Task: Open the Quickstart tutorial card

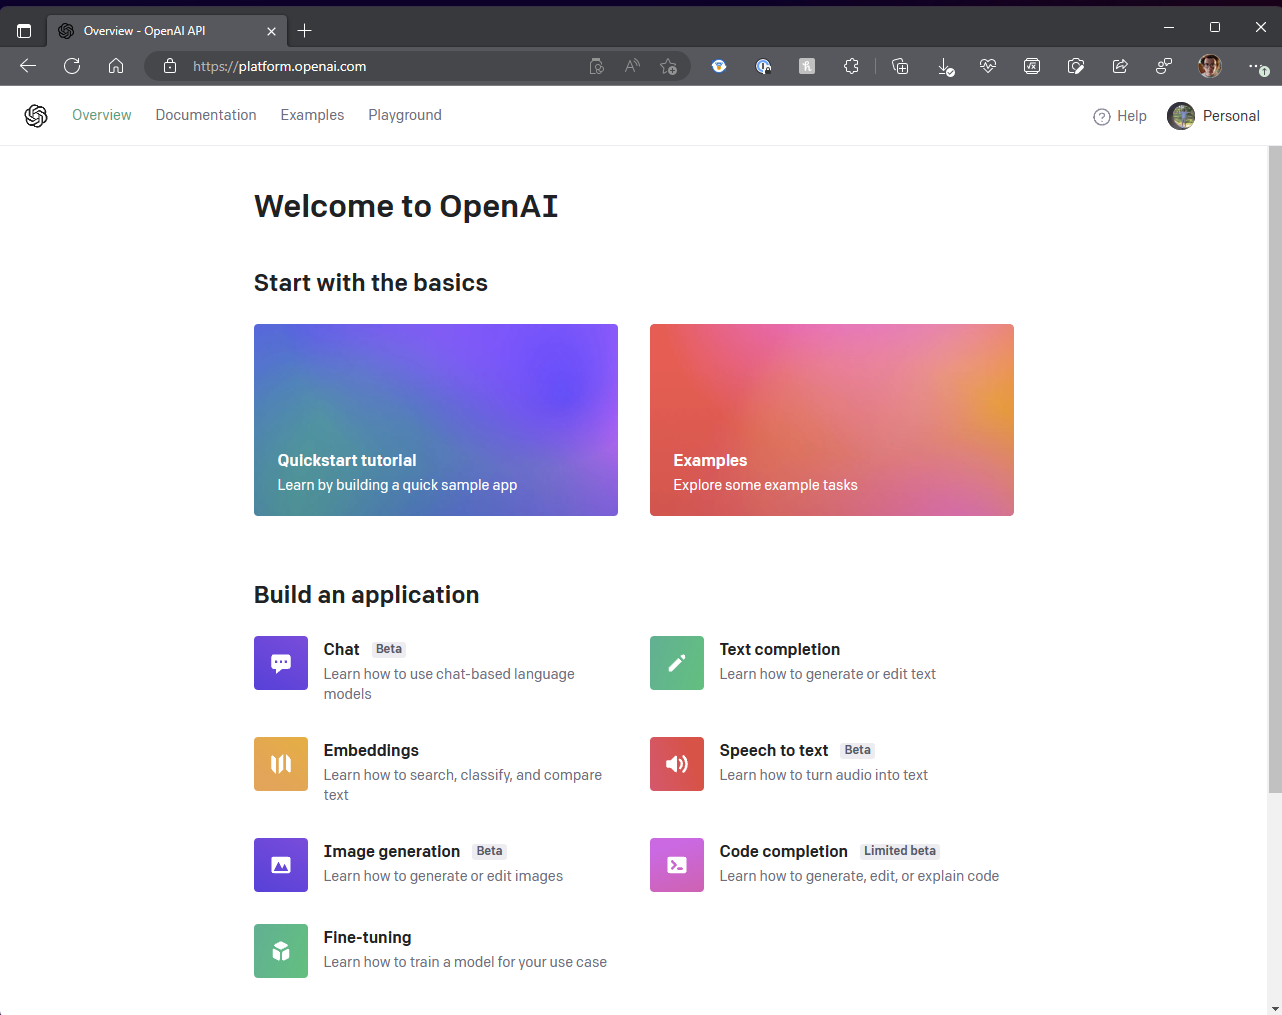Action: click(x=436, y=420)
